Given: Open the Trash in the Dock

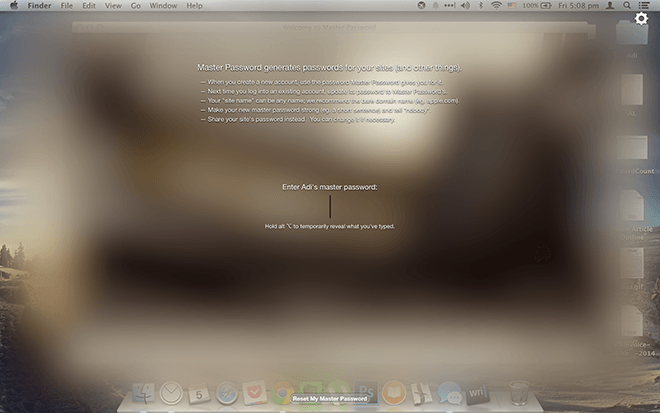Looking at the screenshot, I should pos(519,393).
